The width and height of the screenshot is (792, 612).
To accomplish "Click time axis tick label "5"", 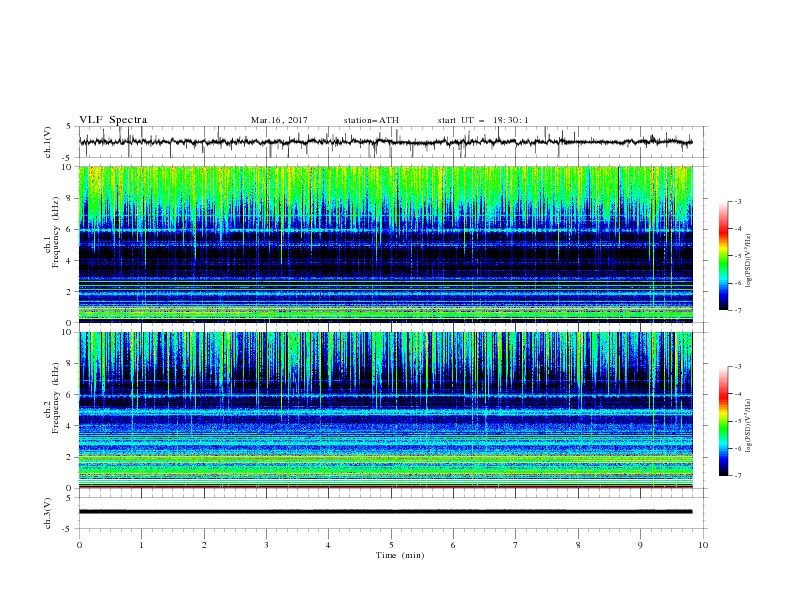I will pos(391,545).
